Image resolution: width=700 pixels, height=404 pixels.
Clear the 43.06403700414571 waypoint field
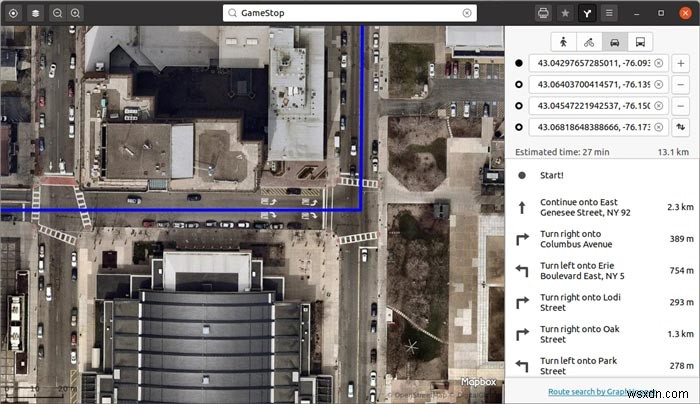pos(658,84)
